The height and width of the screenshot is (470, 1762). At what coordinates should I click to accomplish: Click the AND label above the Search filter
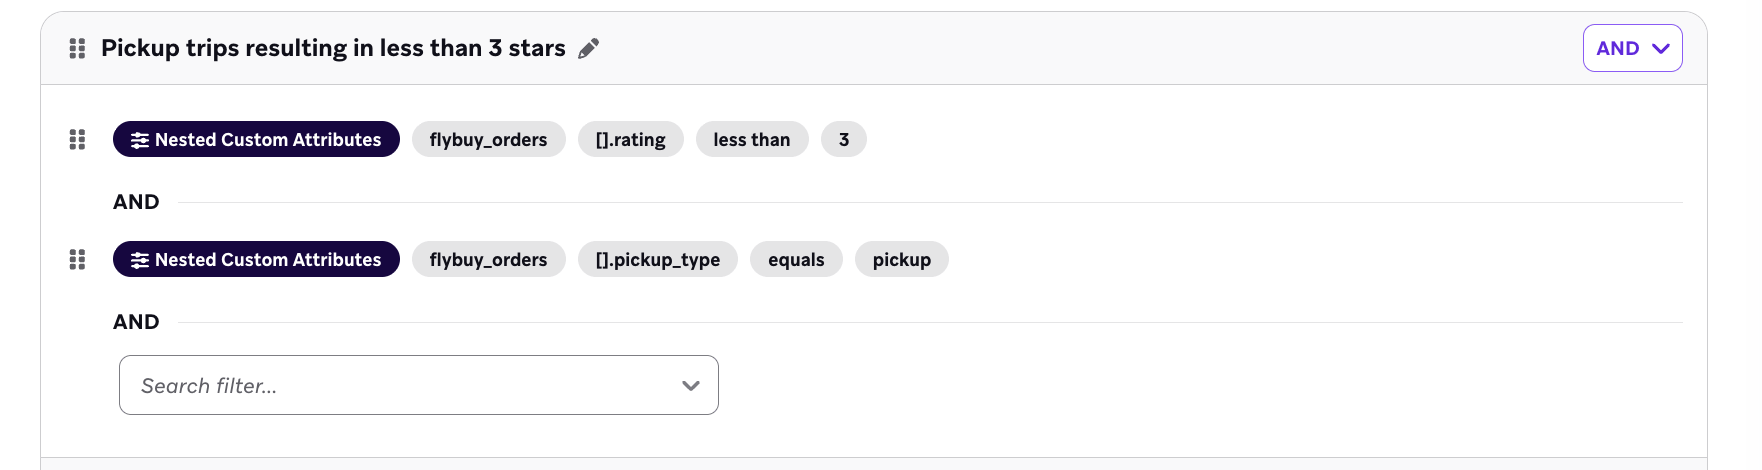[136, 322]
